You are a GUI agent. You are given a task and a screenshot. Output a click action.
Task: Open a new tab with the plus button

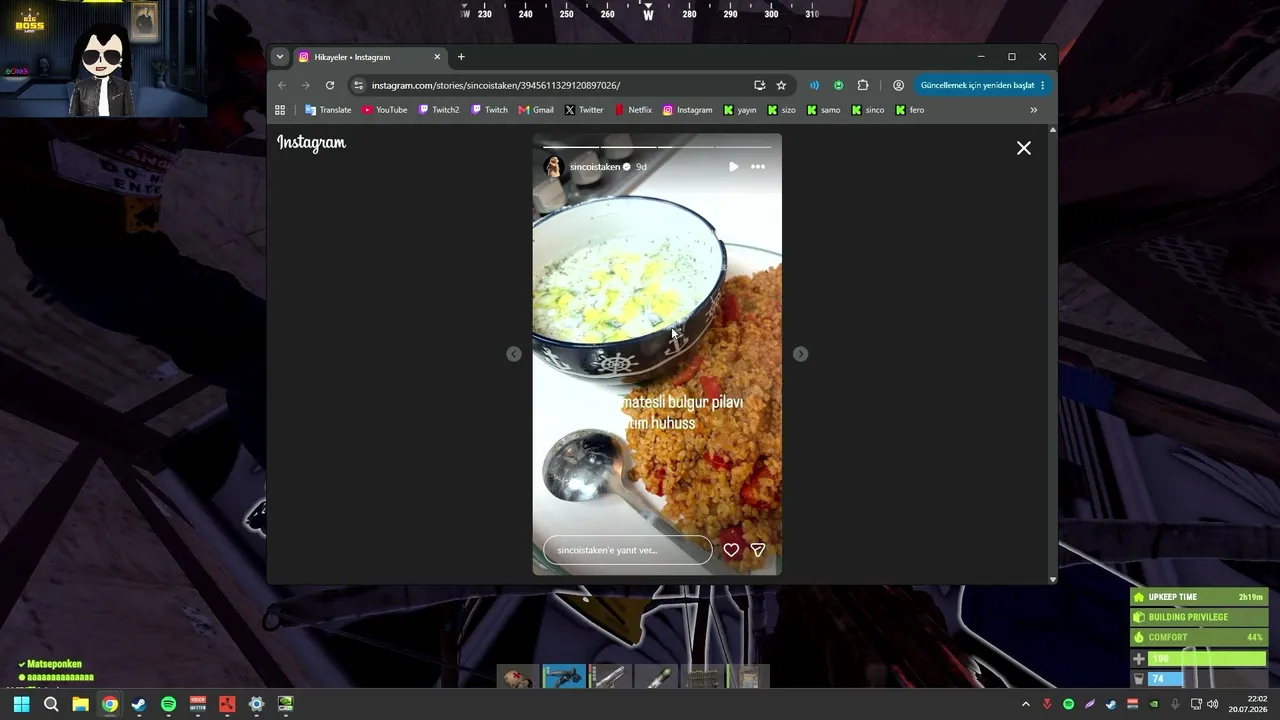point(461,57)
